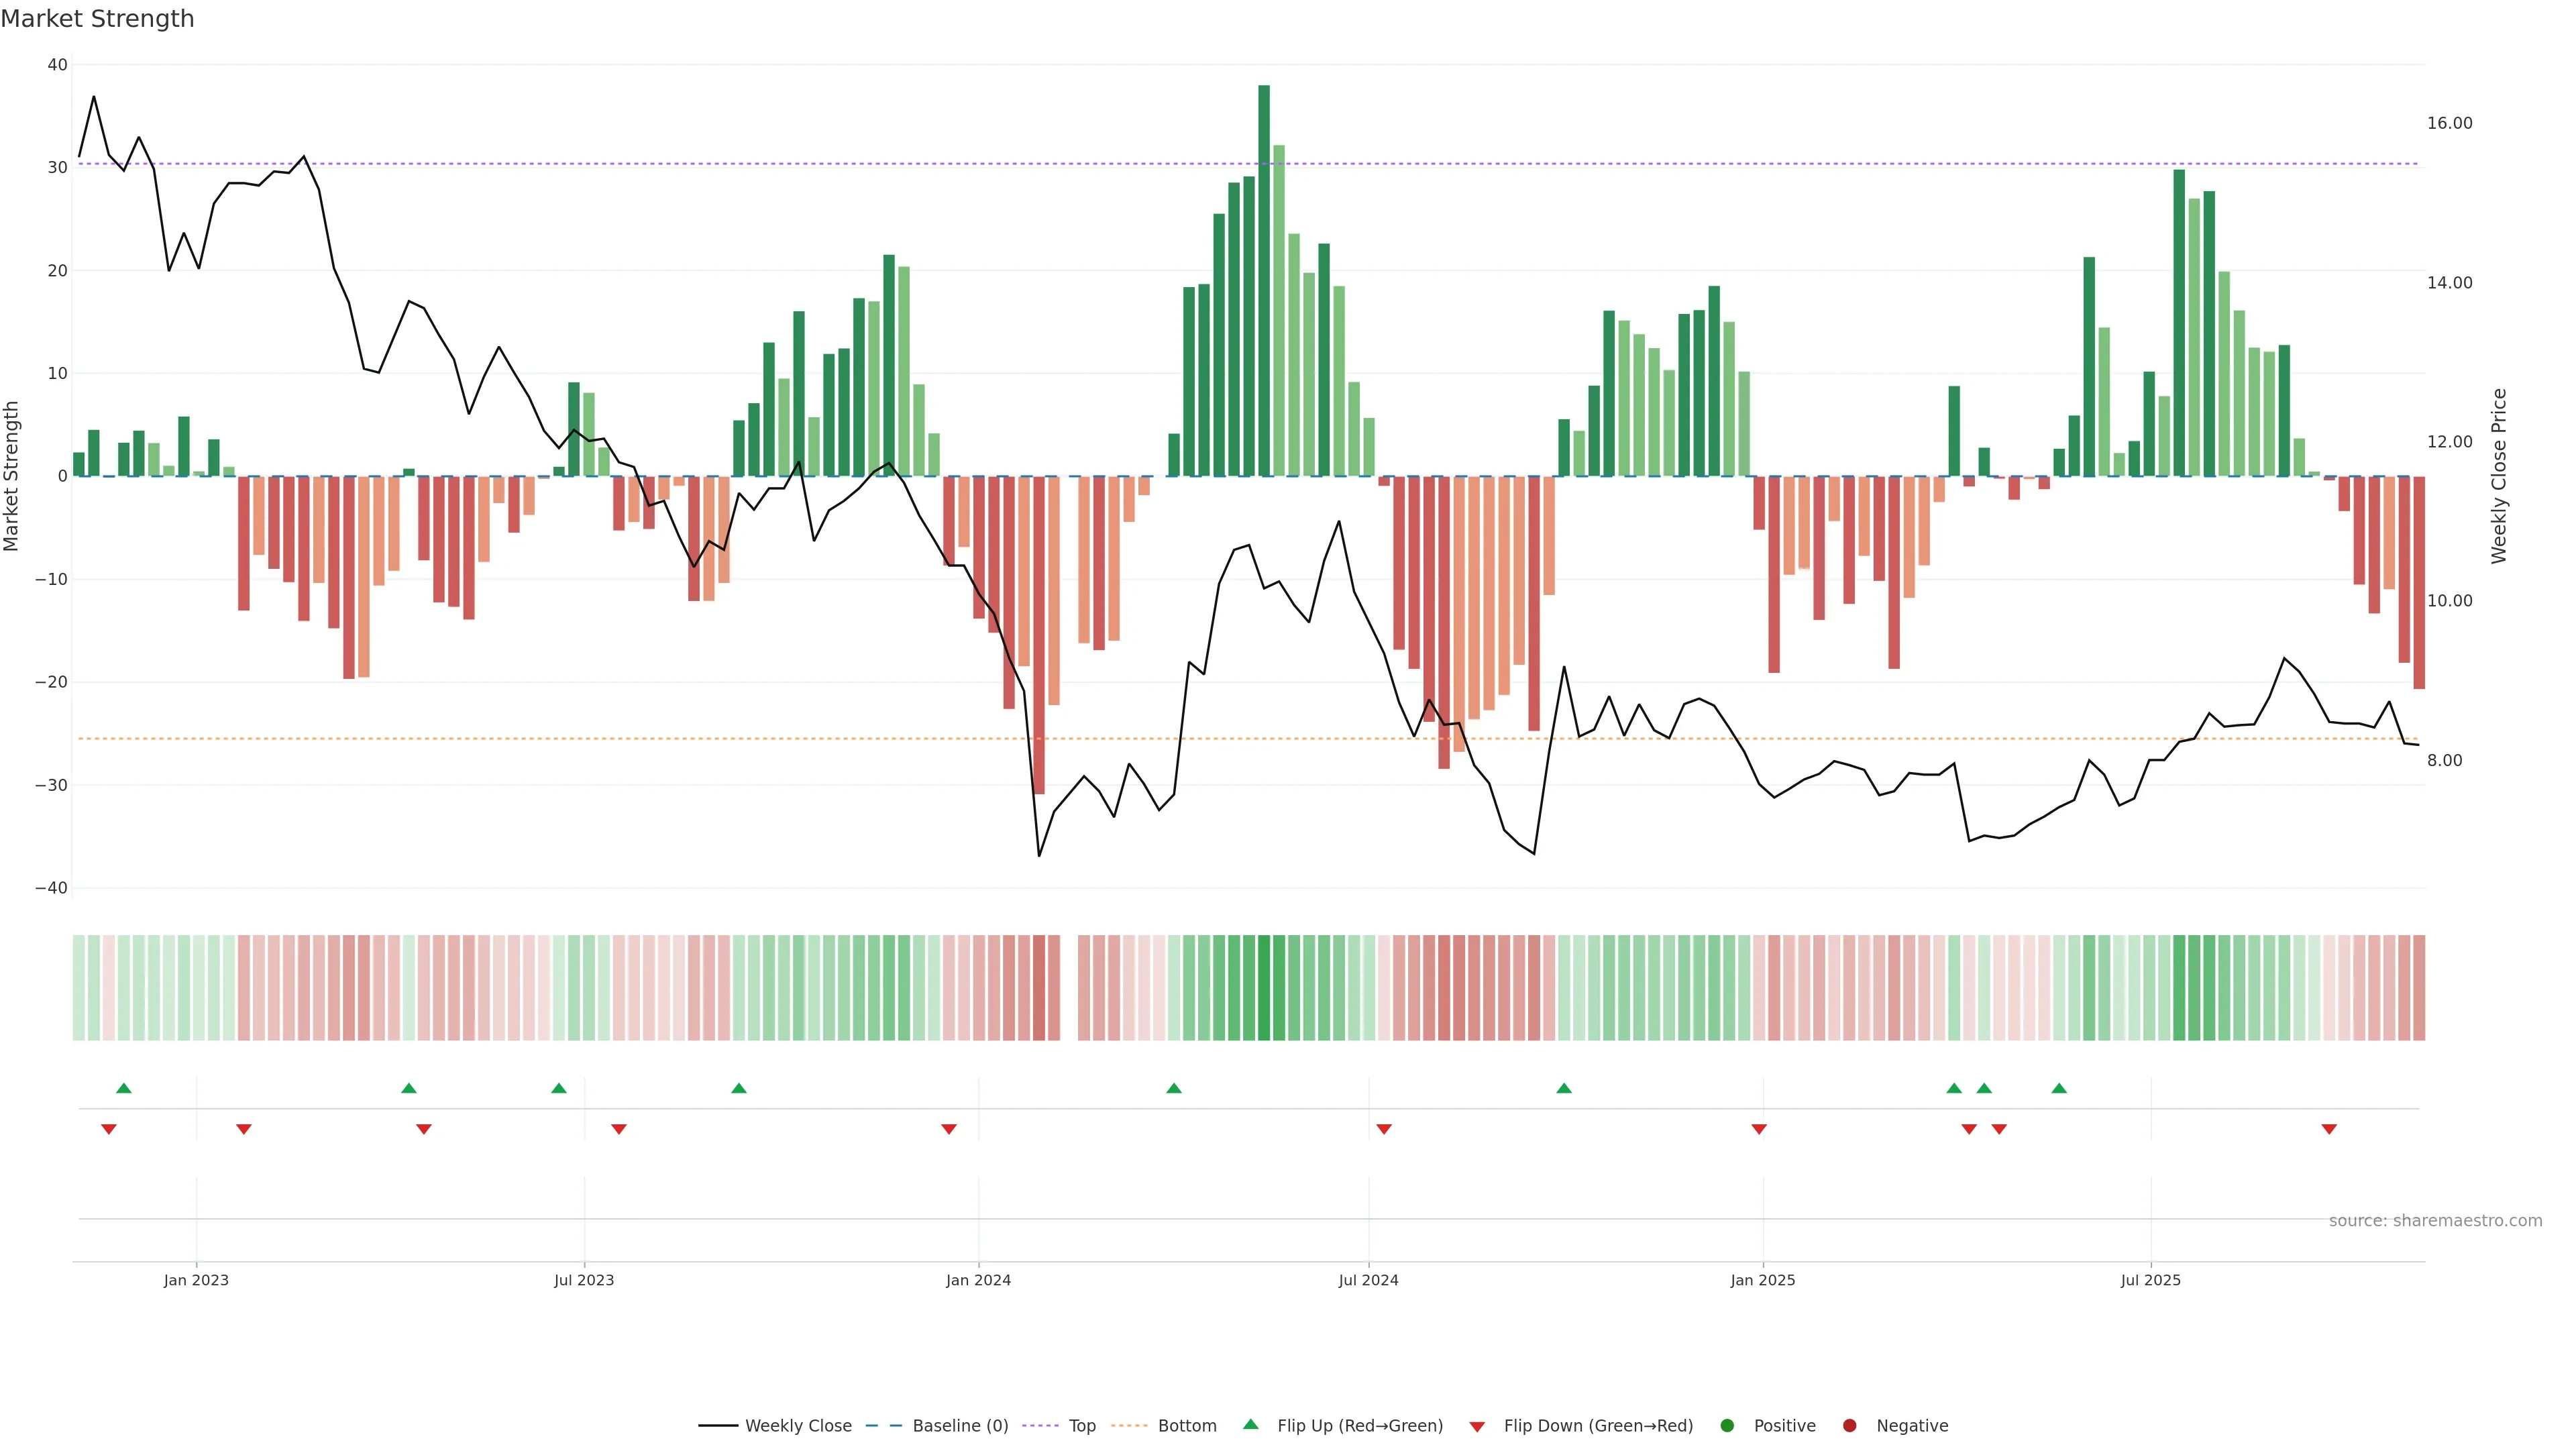Image resolution: width=2576 pixels, height=1449 pixels.
Task: Click the Jan 2024 x-axis label
Action: click(x=978, y=1280)
